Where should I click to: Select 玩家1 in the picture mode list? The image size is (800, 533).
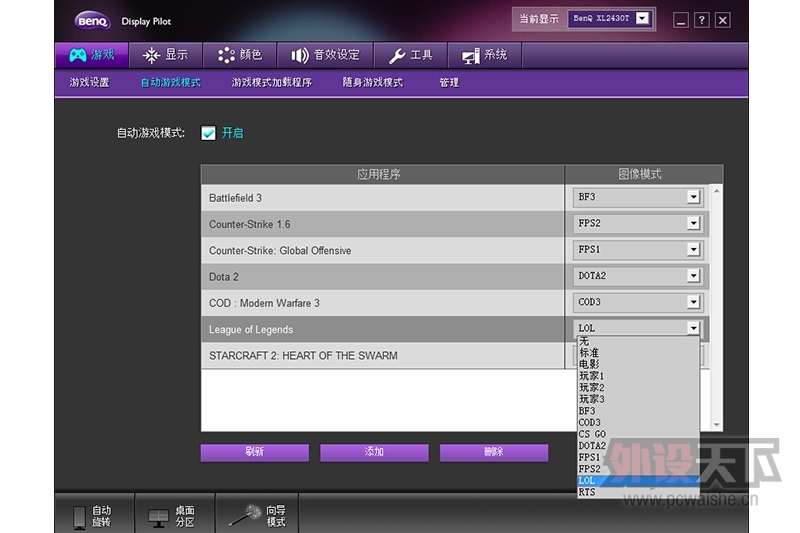click(x=591, y=376)
